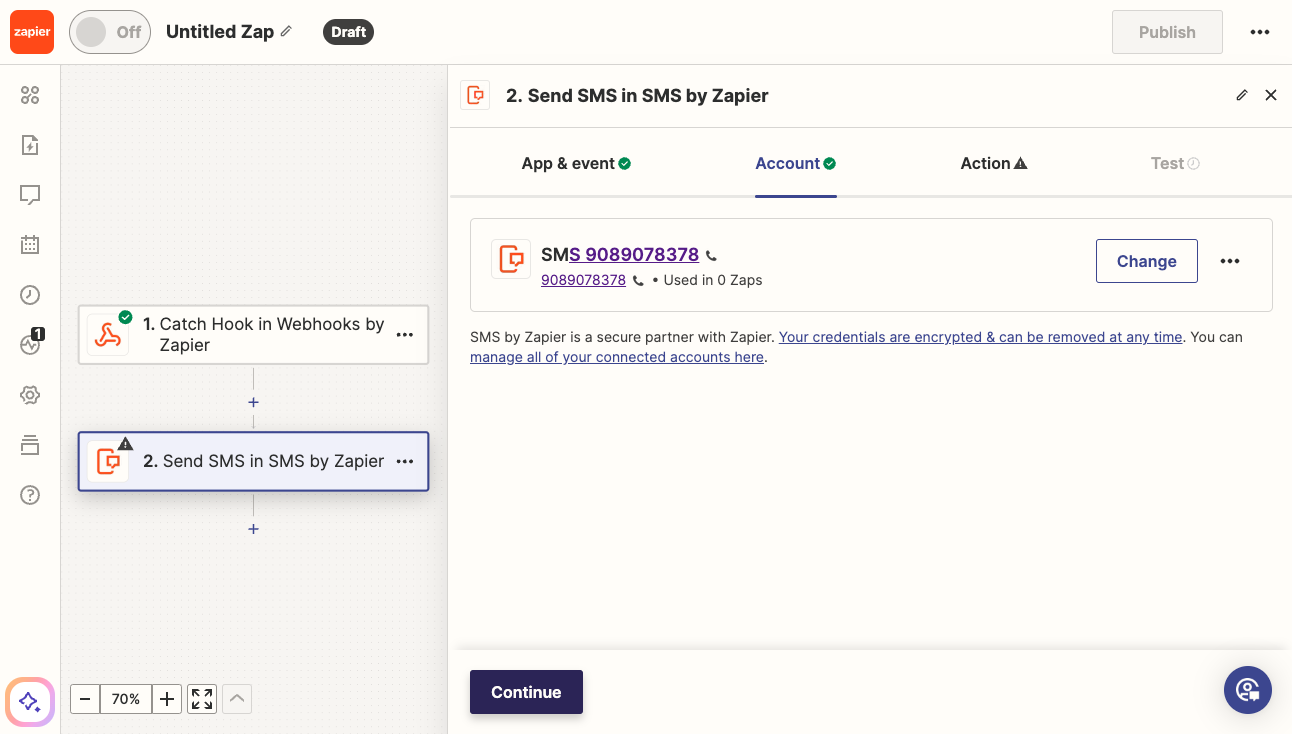
Task: Expand the collapsed chevron near zoom controls
Action: click(x=237, y=699)
